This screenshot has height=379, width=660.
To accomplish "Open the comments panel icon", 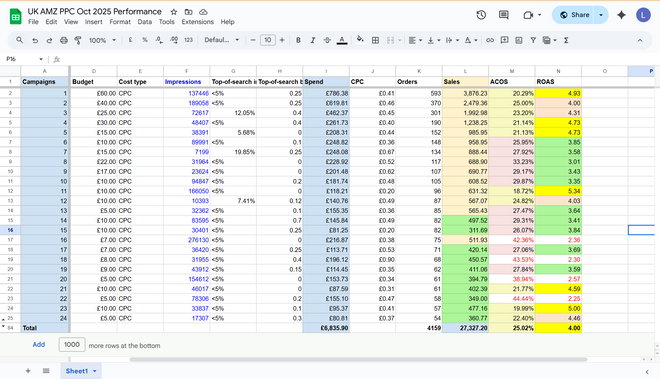I will 503,15.
